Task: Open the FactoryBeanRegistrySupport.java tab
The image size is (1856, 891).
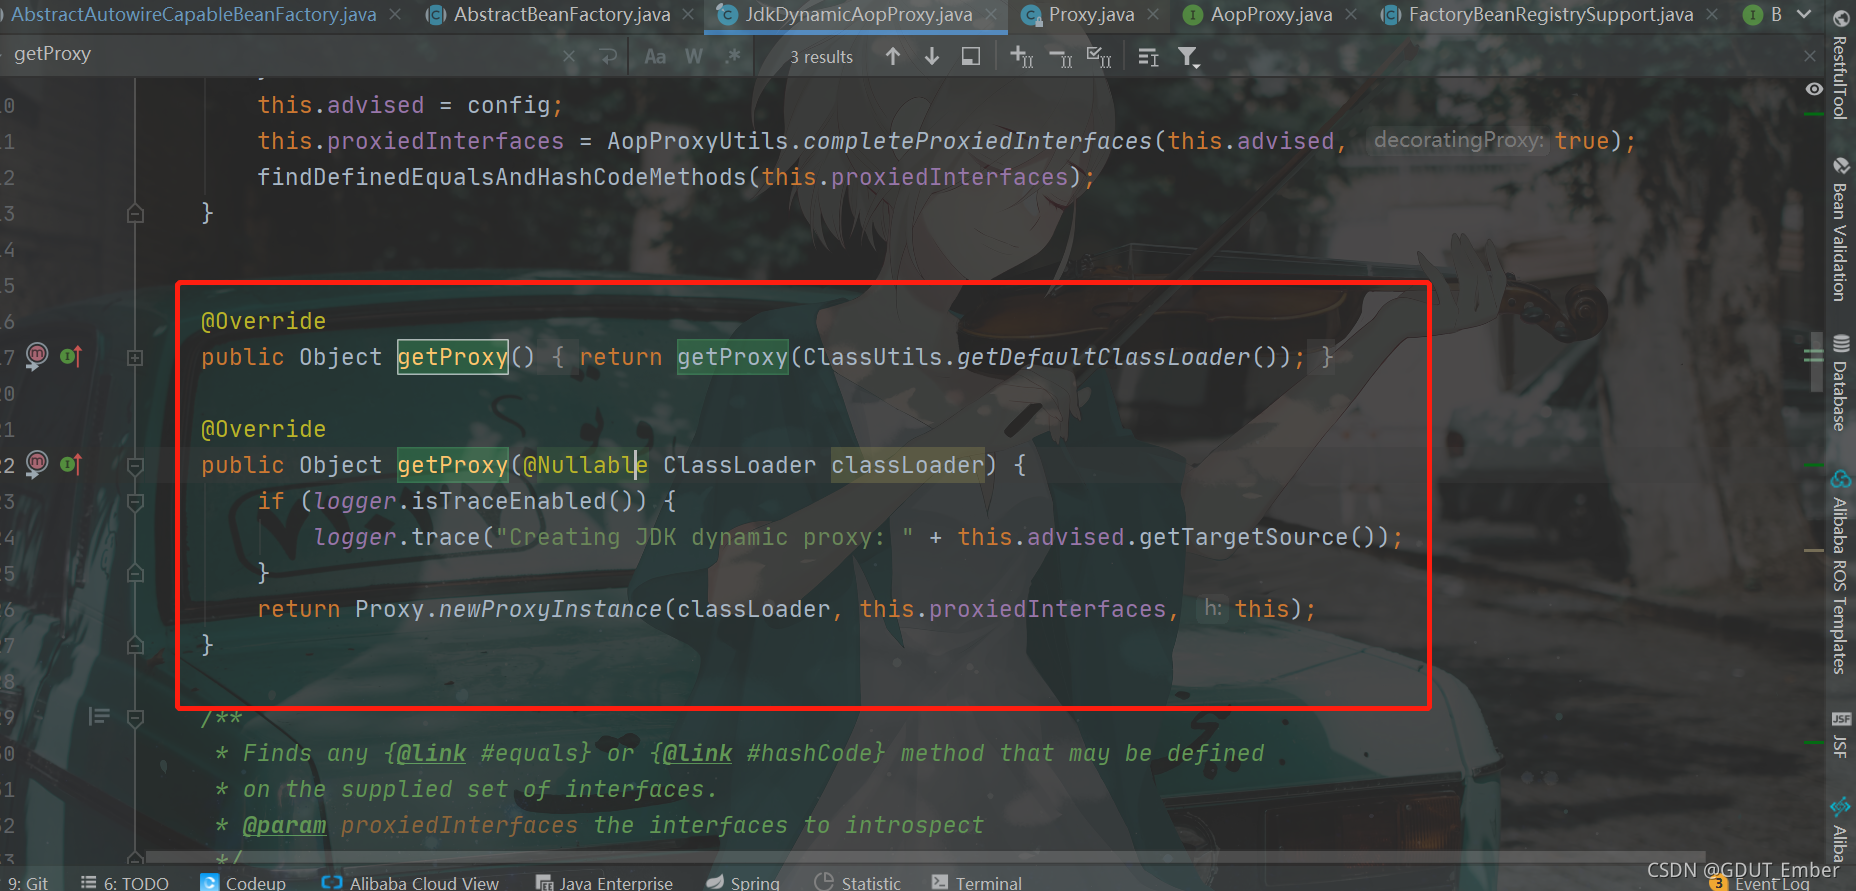Action: coord(1550,15)
